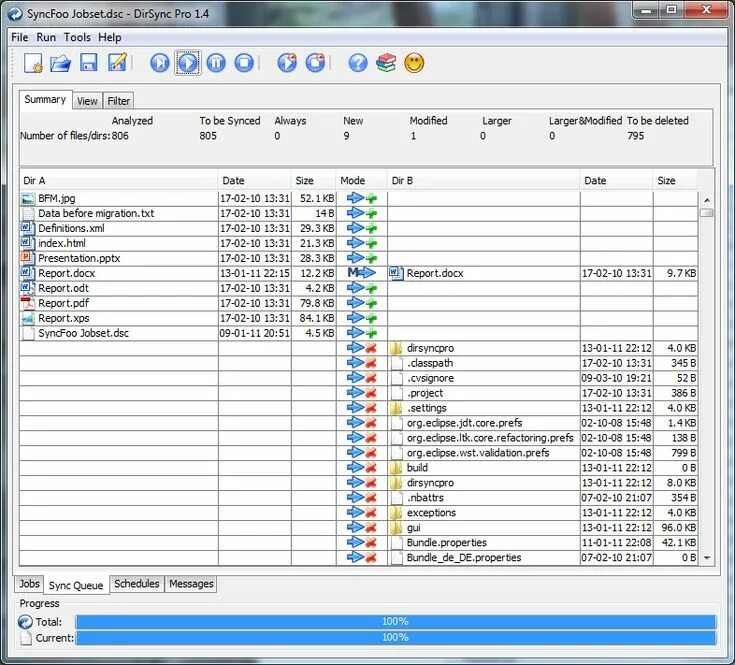735x665 pixels.
Task: Click delete mode icon in build row
Action: point(362,467)
